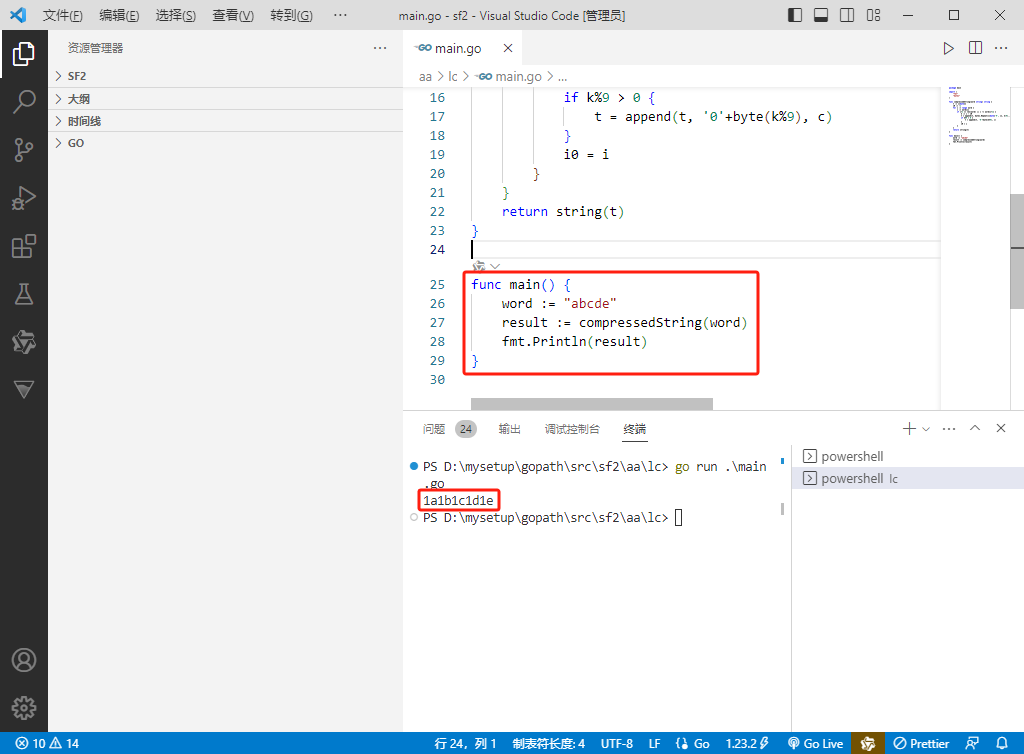Click the editor vertical scrollbar thumb

(x=1017, y=251)
